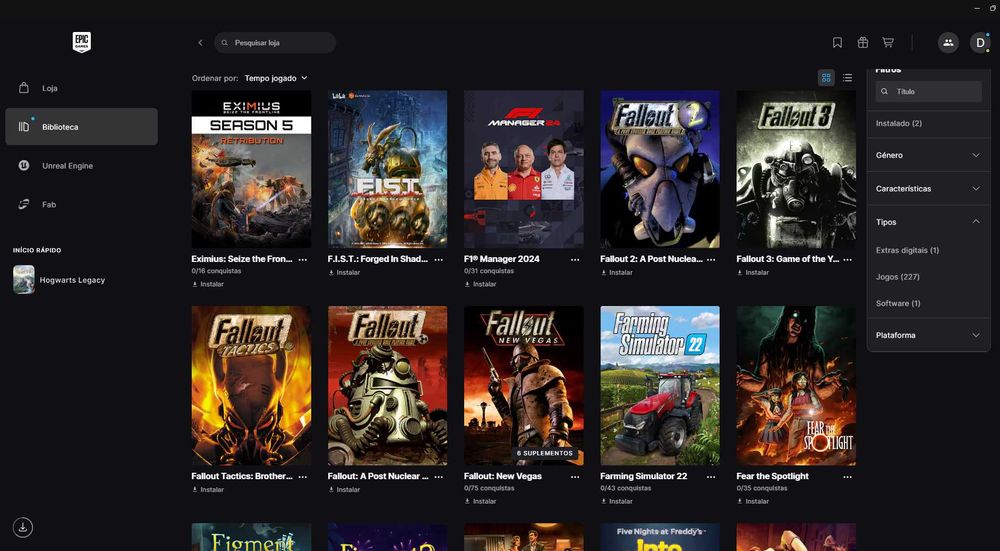Install F.I.S.T.: Forged In Shadow Torch
This screenshot has height=551, width=1000.
pos(344,272)
